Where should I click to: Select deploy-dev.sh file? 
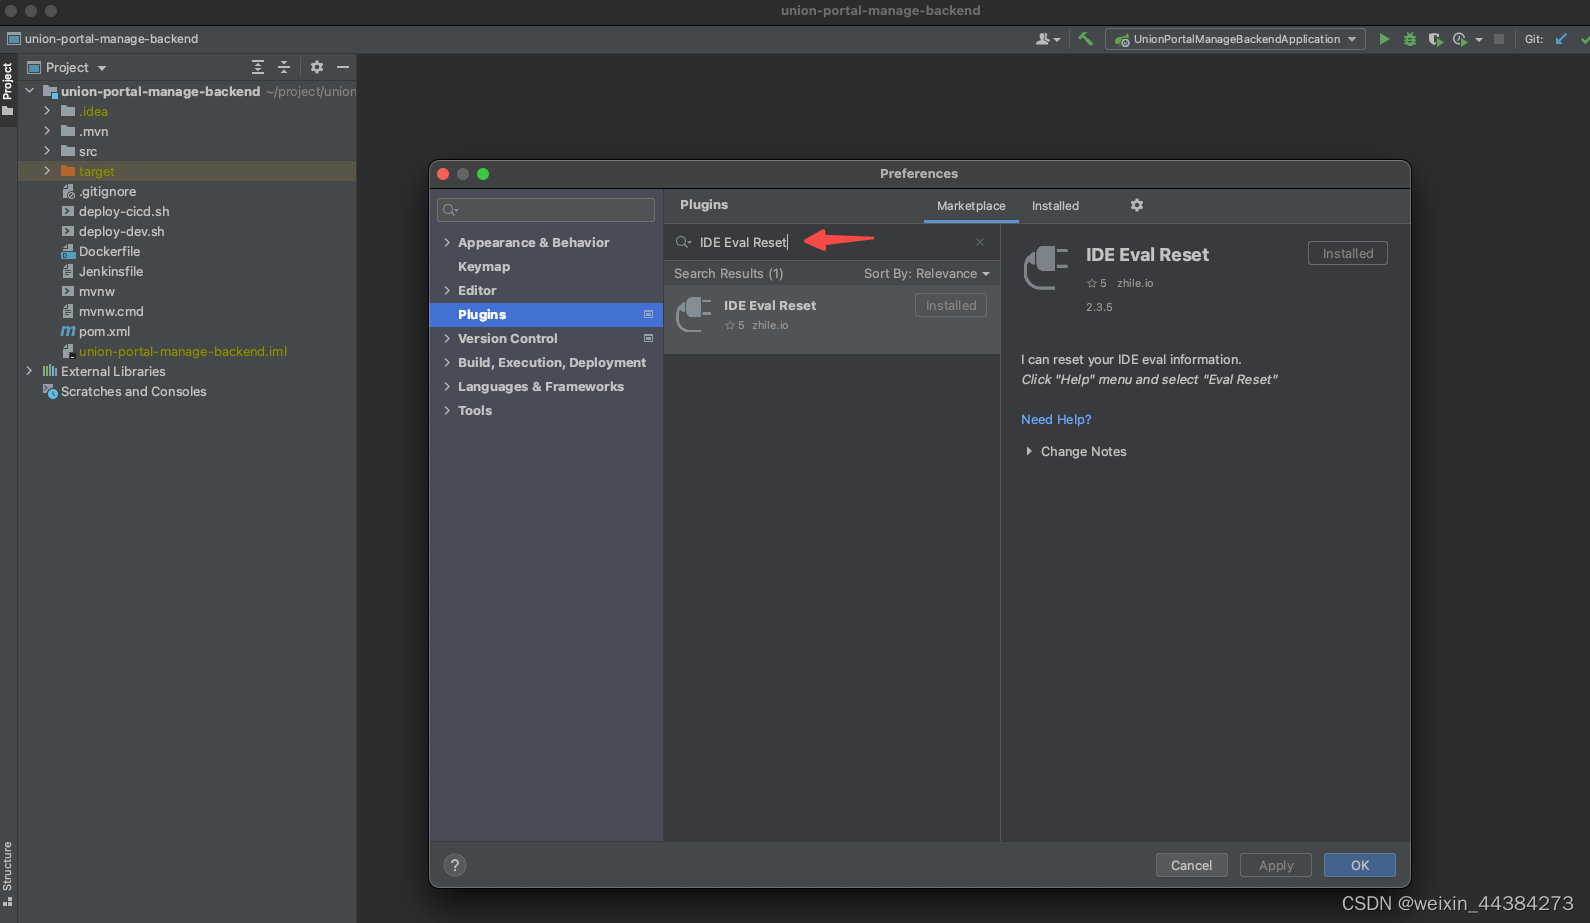pyautogui.click(x=113, y=232)
